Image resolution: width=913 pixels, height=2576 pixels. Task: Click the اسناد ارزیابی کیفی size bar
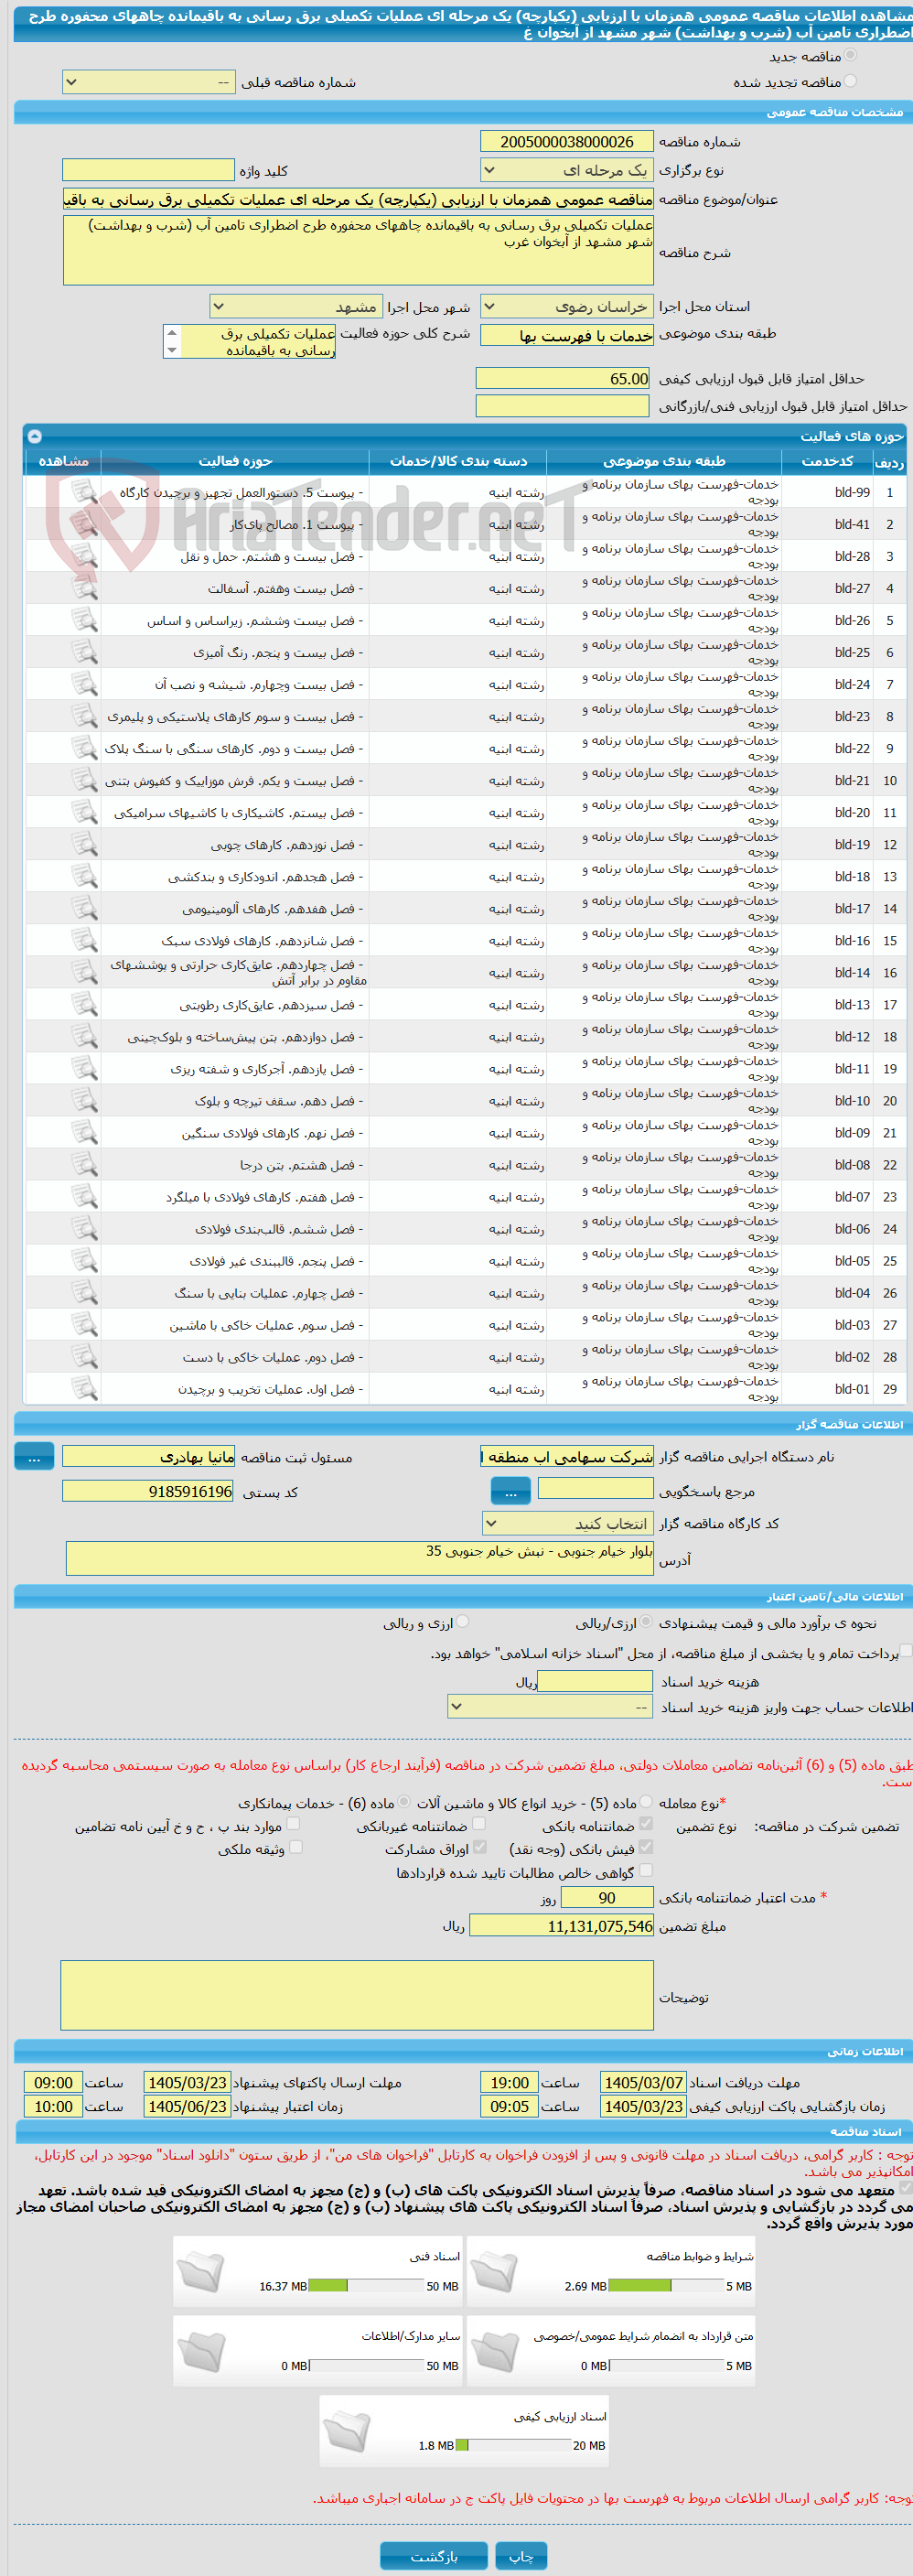point(513,2445)
